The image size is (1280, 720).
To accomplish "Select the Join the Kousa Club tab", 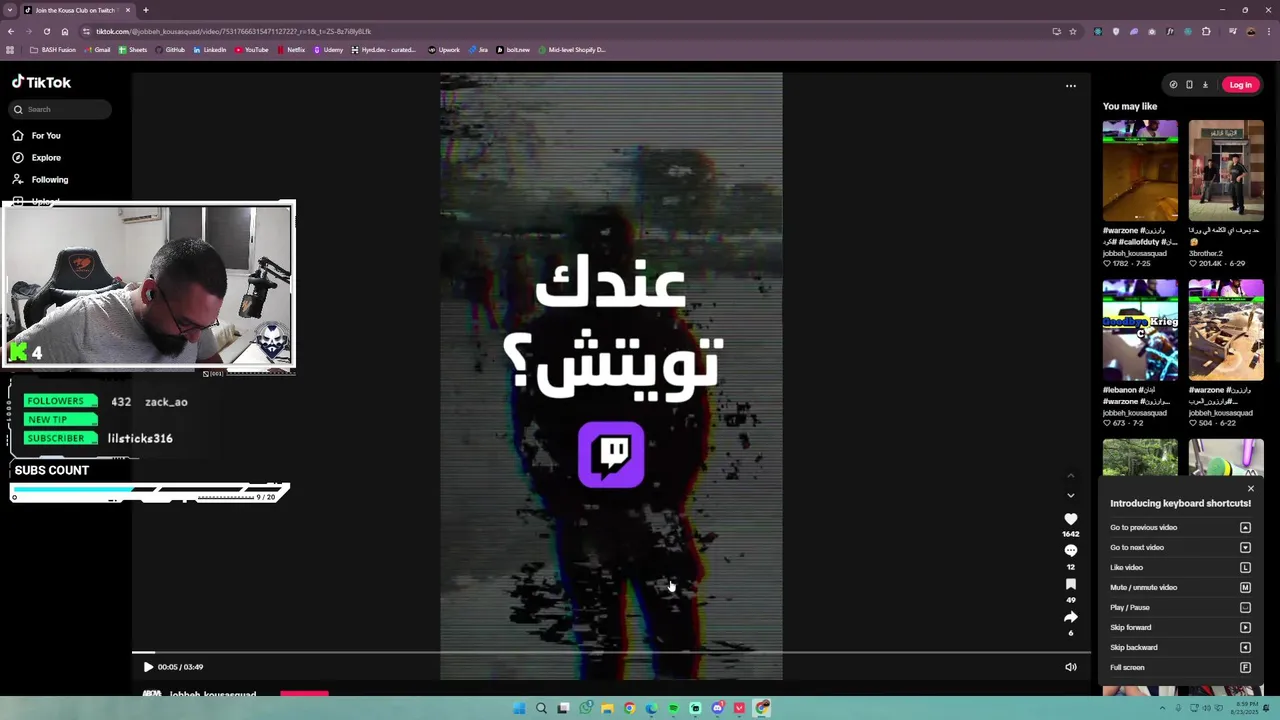I will click(76, 10).
